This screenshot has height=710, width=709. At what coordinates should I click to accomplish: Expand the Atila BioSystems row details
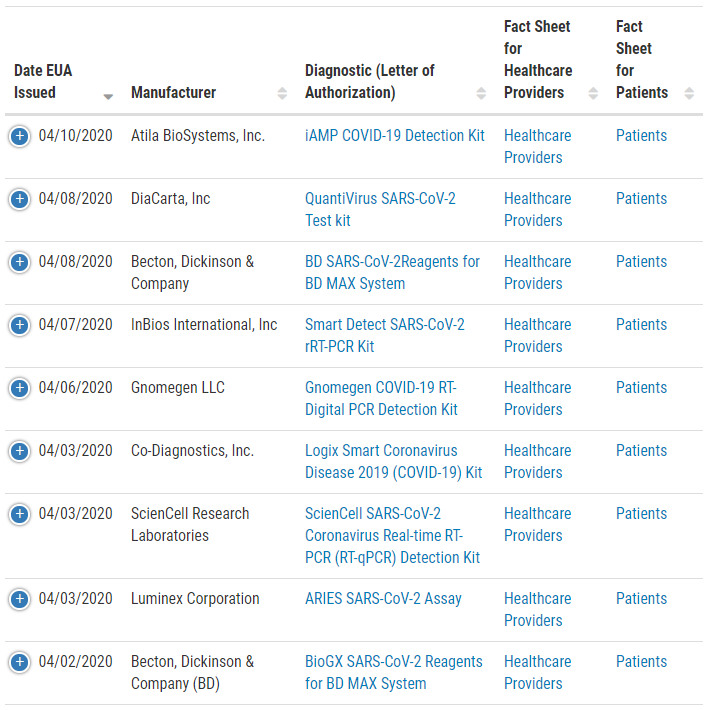pos(19,136)
